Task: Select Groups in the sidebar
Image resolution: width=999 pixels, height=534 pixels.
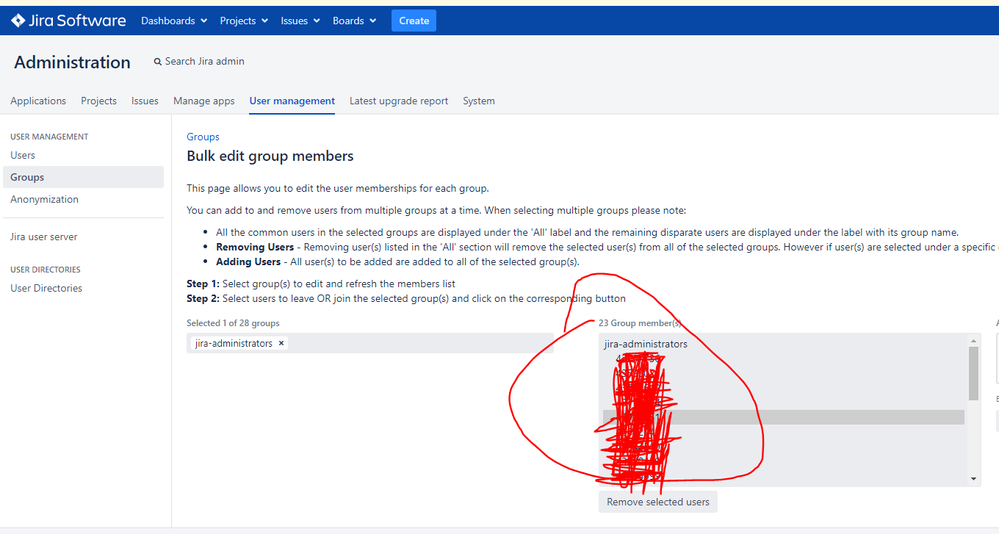Action: click(x=83, y=177)
